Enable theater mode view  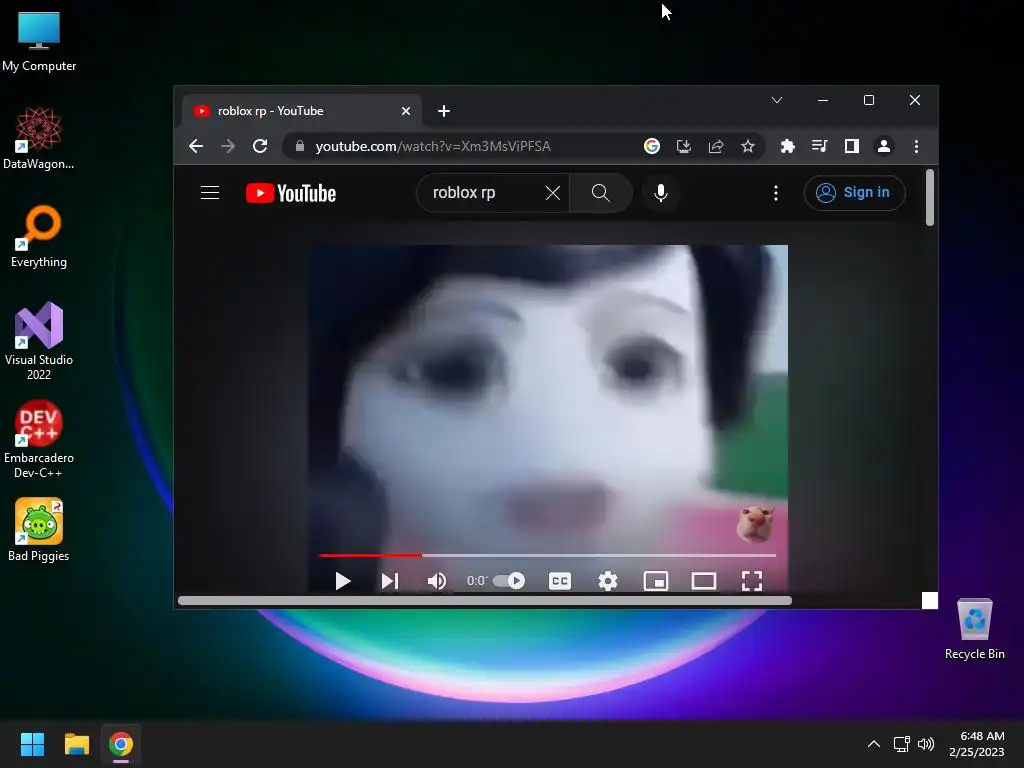(x=703, y=581)
